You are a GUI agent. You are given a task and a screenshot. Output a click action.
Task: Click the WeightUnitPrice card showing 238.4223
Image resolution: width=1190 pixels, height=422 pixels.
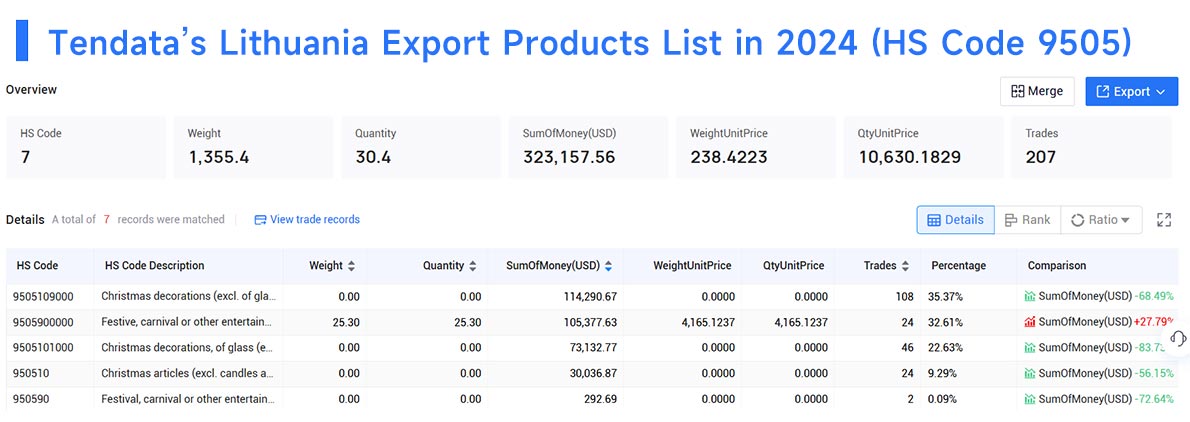pos(756,147)
